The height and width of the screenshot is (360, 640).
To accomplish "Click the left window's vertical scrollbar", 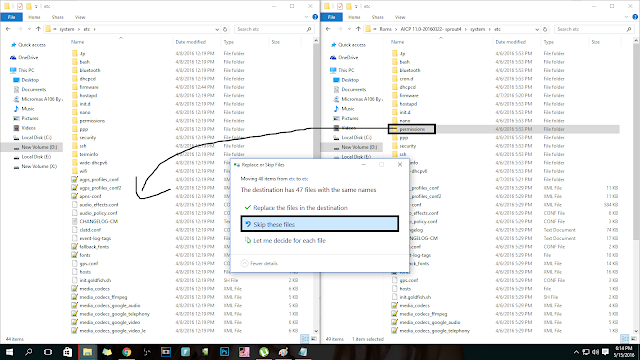I will 316,185.
